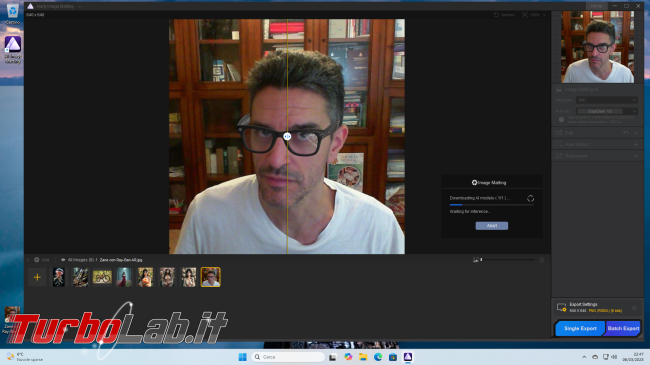Image resolution: width=650 pixels, height=365 pixels.
Task: Click the Refinement panel icon
Action: [559, 156]
